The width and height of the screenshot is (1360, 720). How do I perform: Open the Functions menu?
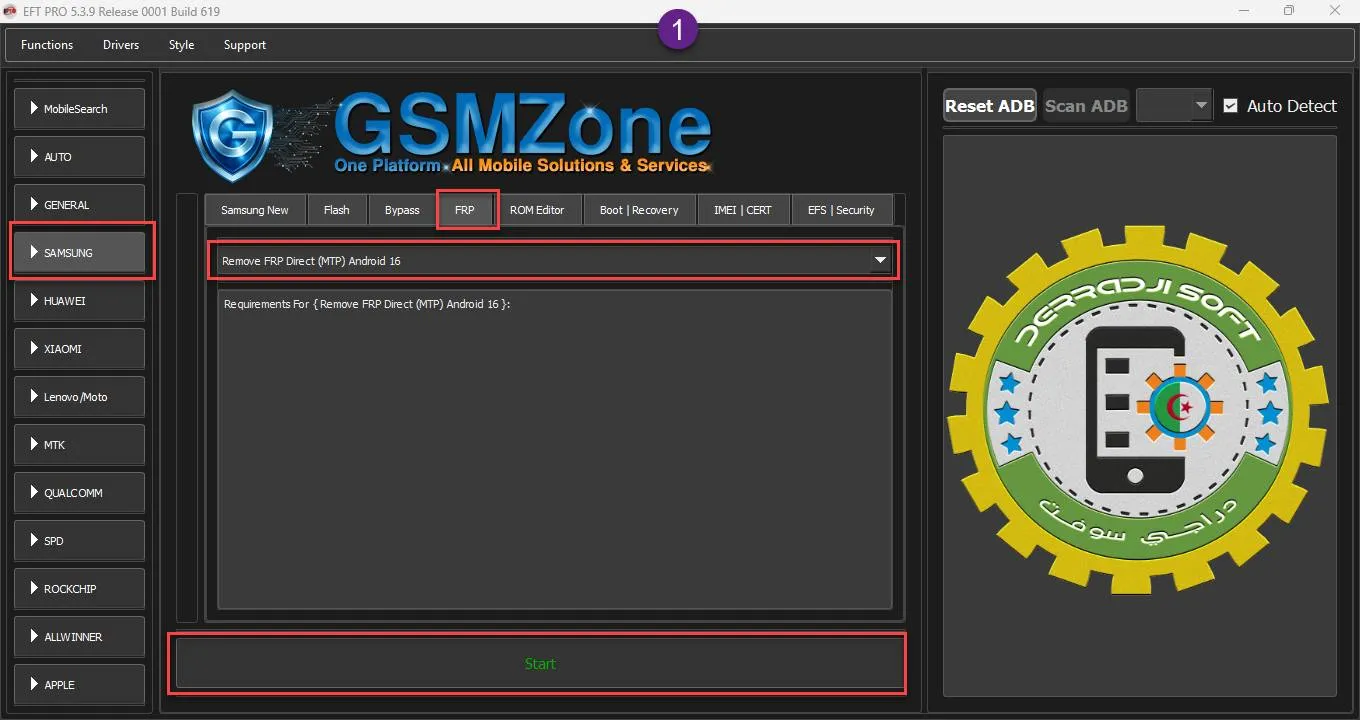pyautogui.click(x=47, y=45)
